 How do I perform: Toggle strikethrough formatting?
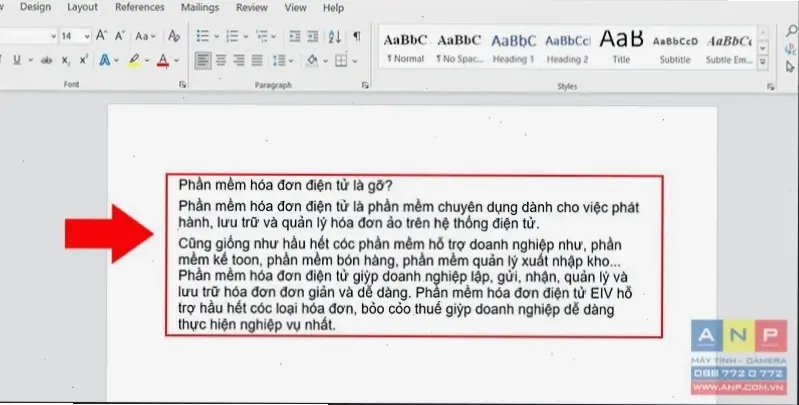(46, 60)
